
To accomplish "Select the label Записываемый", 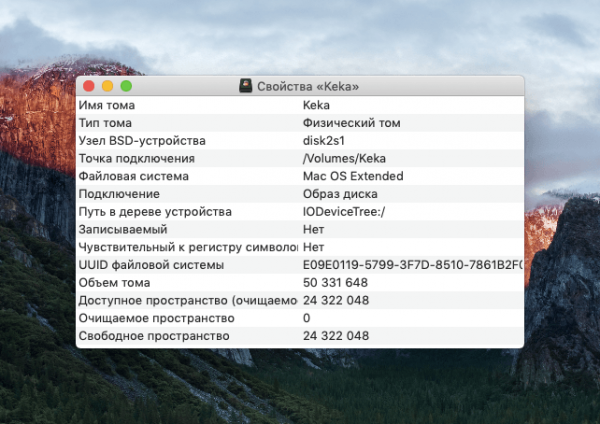I will (123, 229).
